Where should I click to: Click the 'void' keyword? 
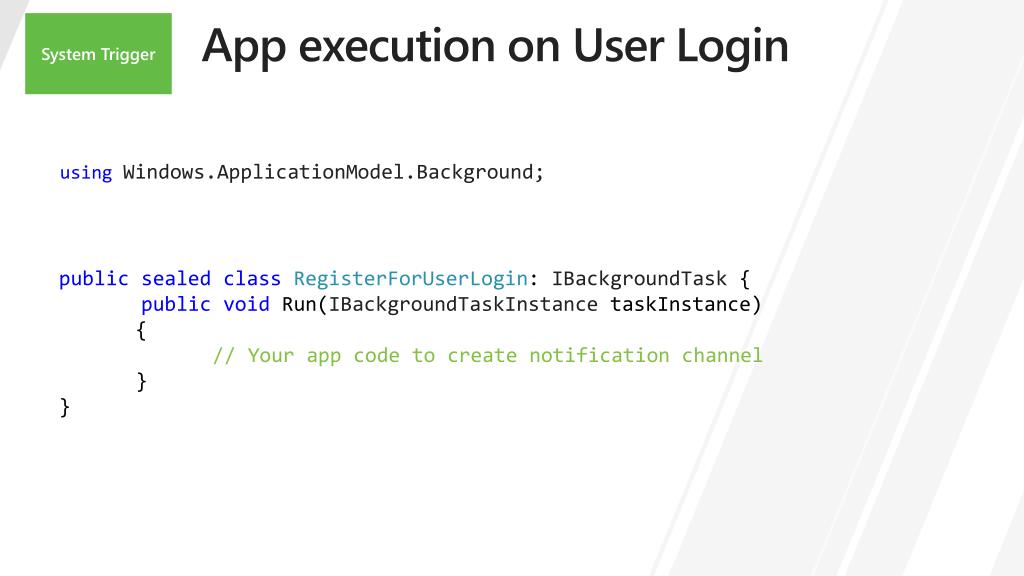(246, 304)
